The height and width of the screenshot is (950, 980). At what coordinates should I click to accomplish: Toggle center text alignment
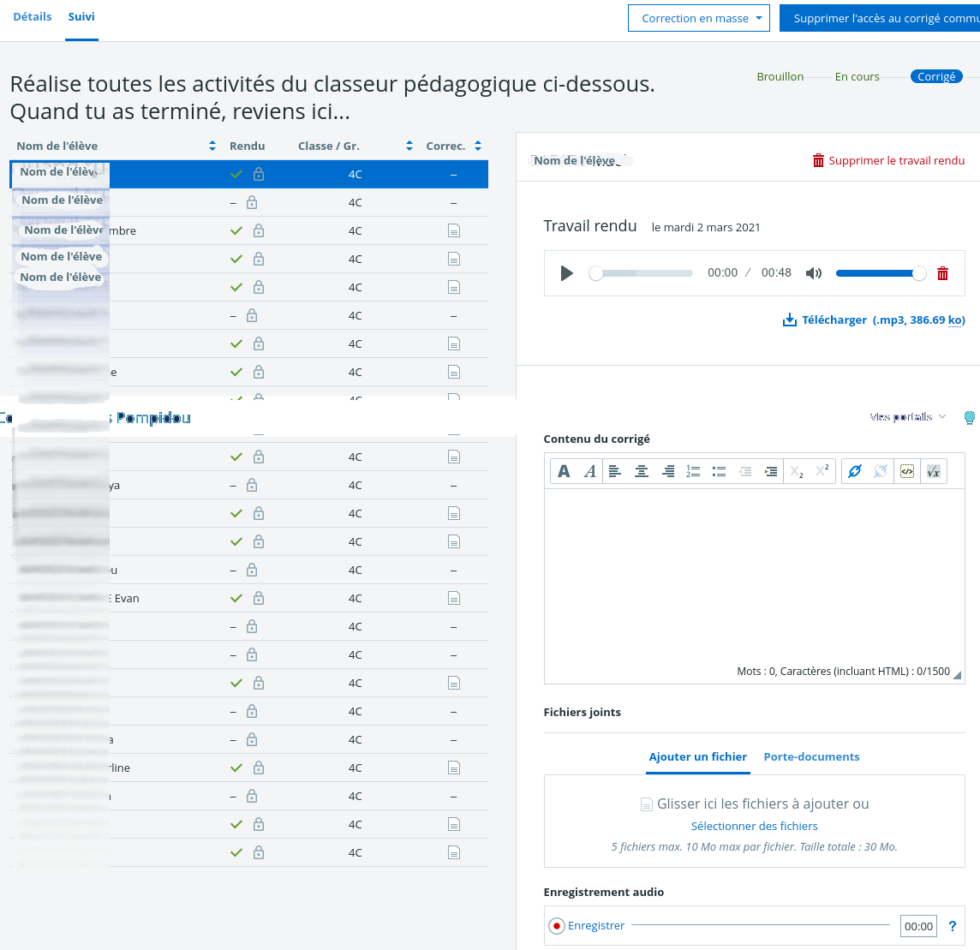(642, 471)
